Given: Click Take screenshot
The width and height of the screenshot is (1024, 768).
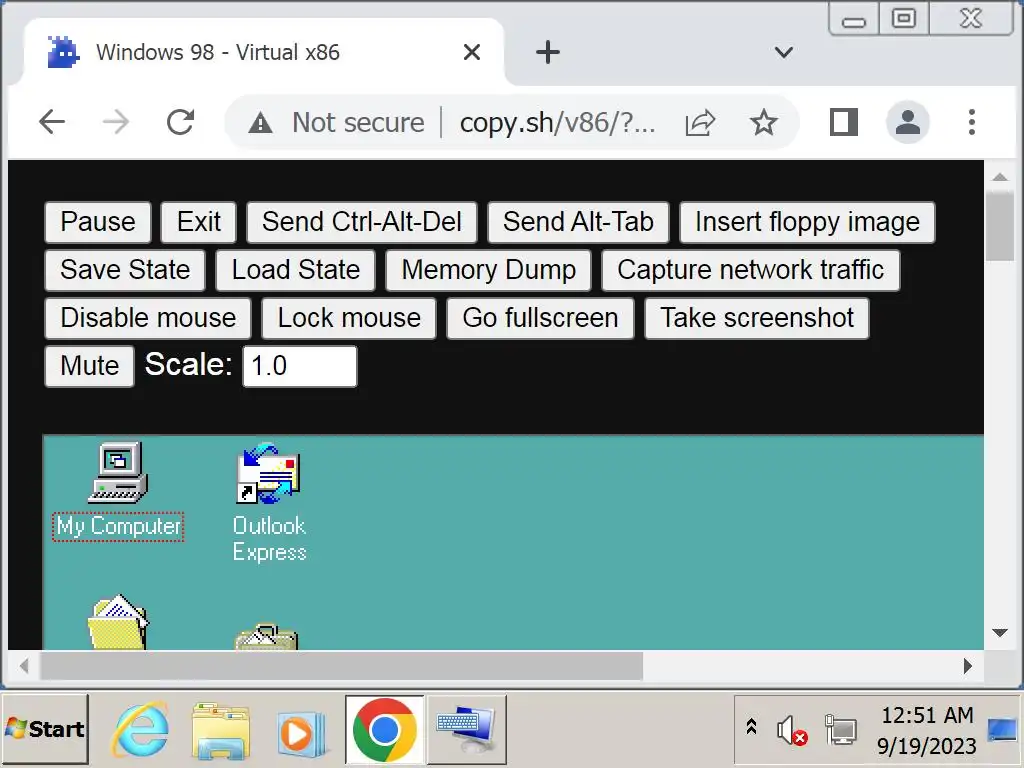Looking at the screenshot, I should [757, 318].
